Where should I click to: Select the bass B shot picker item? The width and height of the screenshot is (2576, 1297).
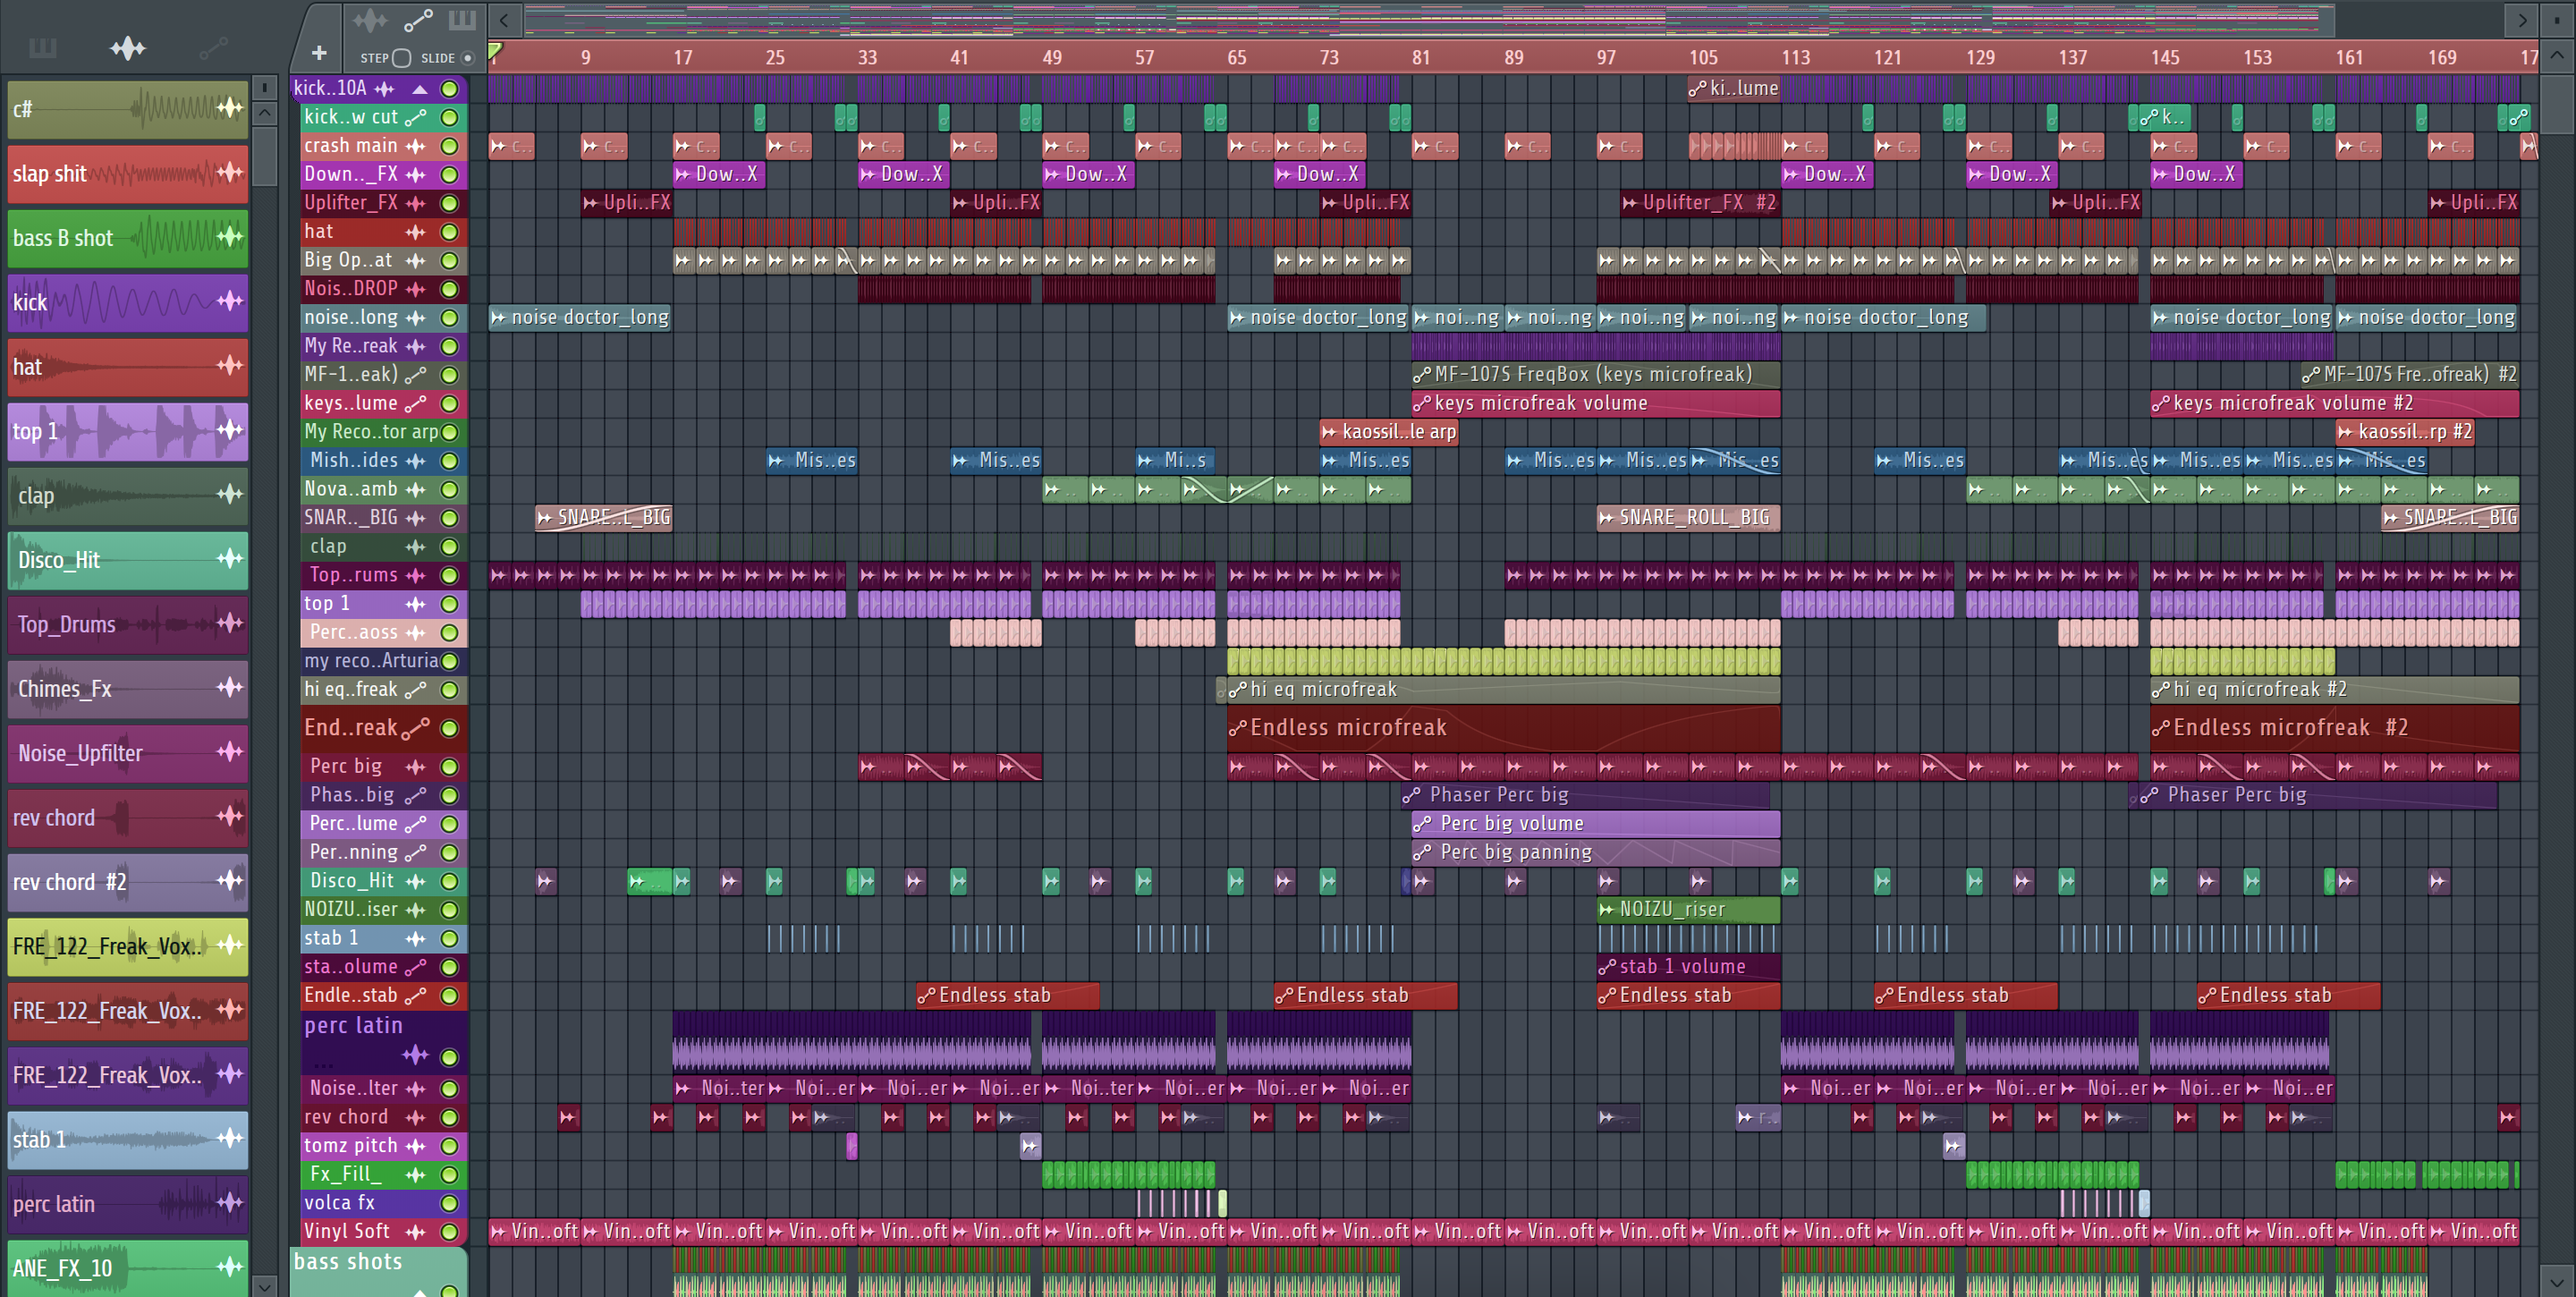(x=127, y=238)
